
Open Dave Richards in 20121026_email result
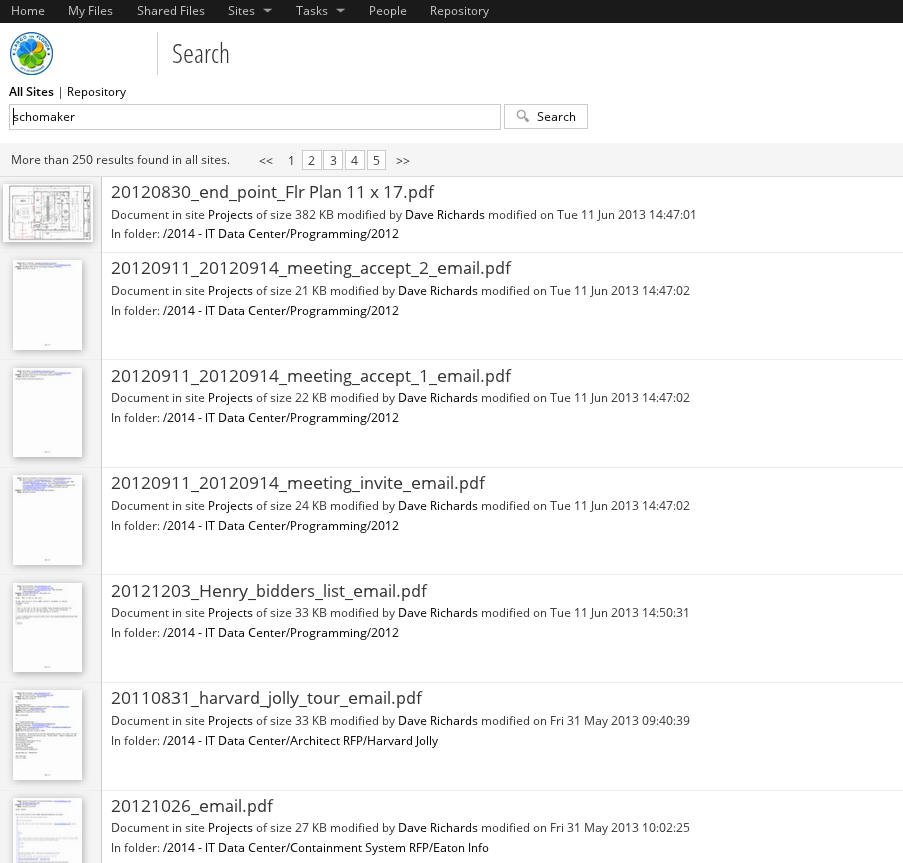pyautogui.click(x=438, y=828)
